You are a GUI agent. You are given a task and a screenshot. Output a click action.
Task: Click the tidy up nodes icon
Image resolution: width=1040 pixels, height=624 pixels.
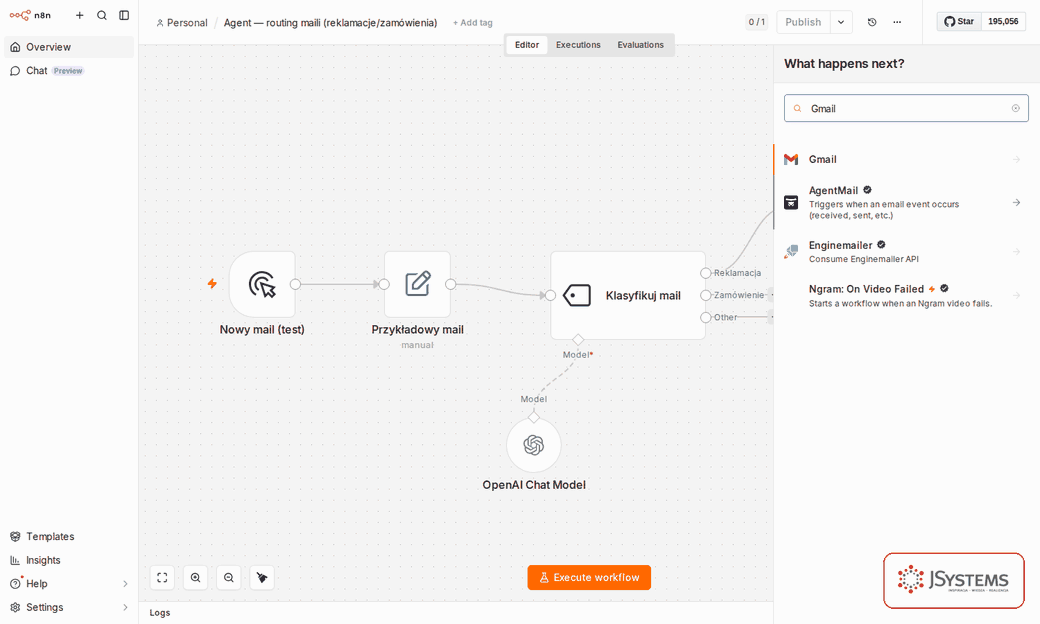(262, 578)
